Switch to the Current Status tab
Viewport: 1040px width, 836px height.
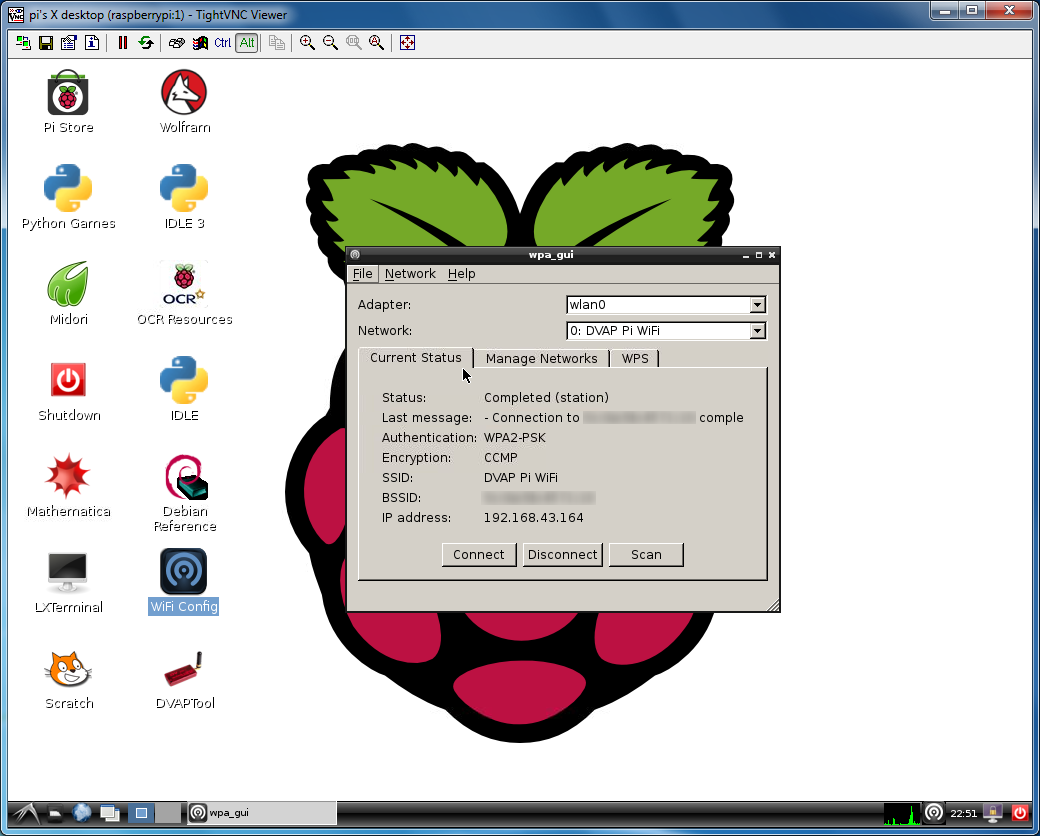416,358
